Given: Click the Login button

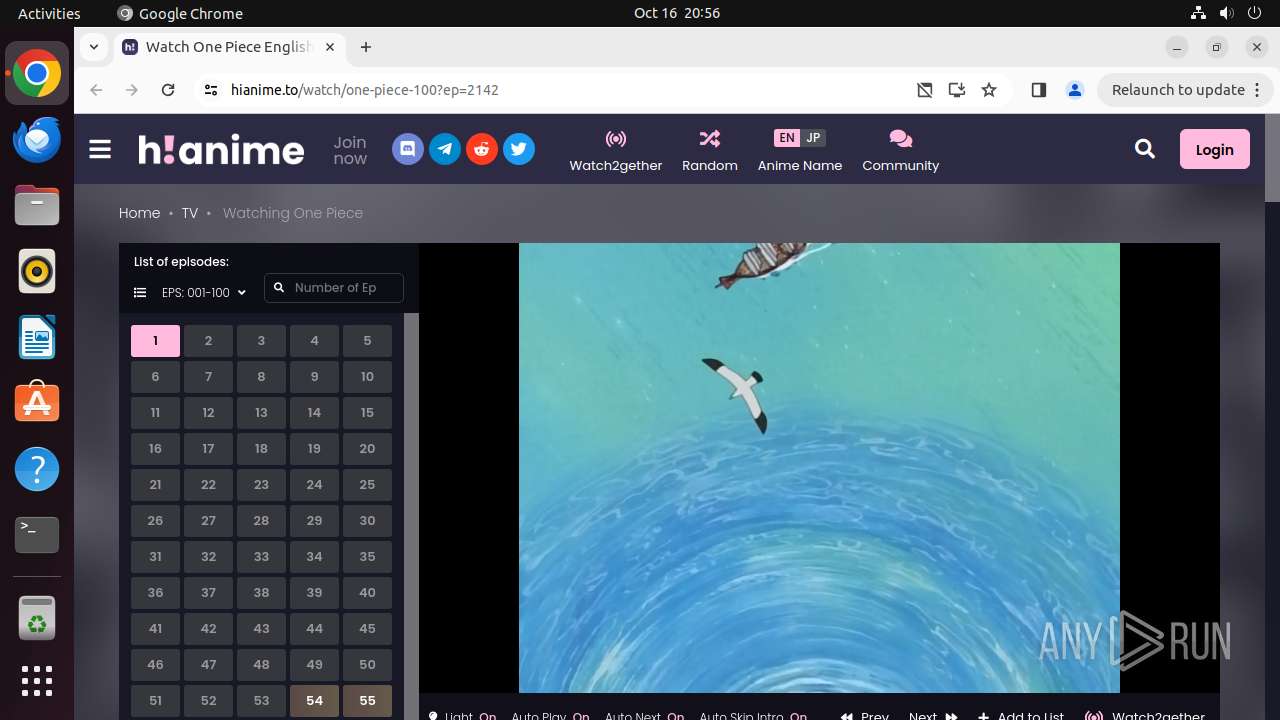Looking at the screenshot, I should [x=1215, y=149].
